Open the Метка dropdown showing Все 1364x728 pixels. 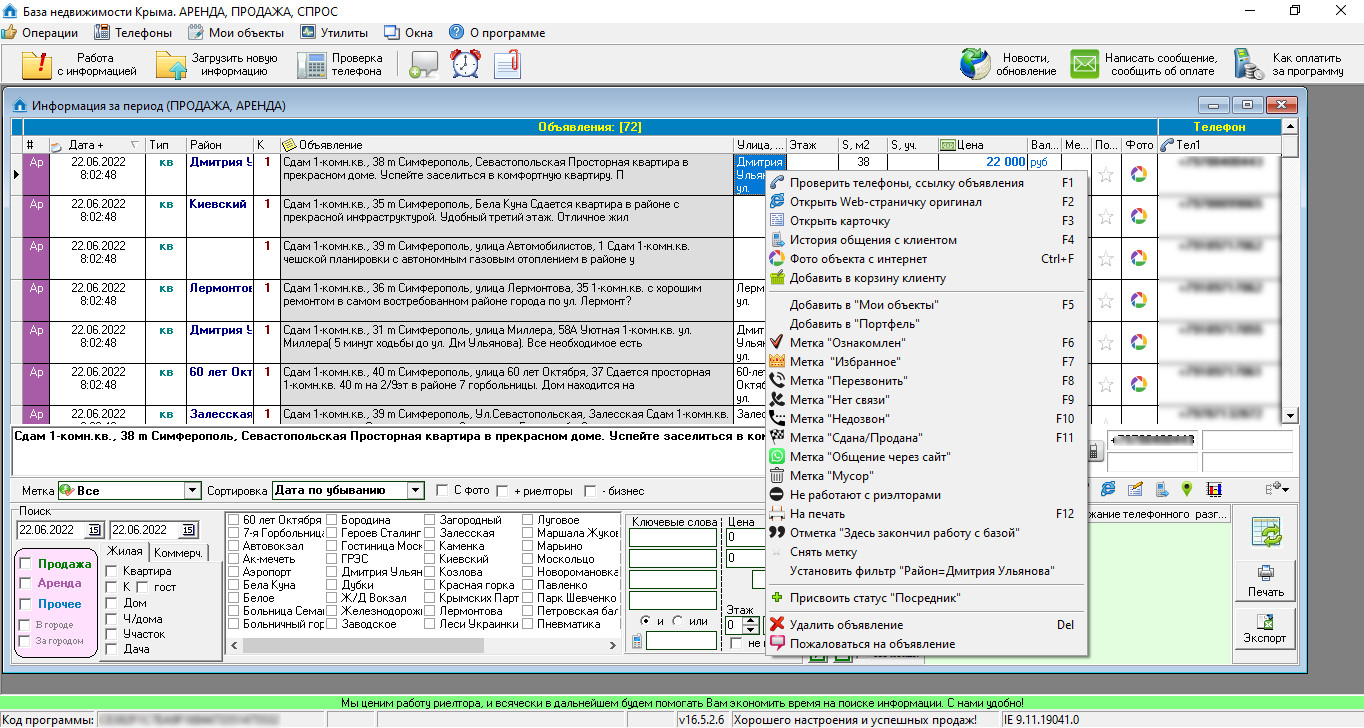193,491
